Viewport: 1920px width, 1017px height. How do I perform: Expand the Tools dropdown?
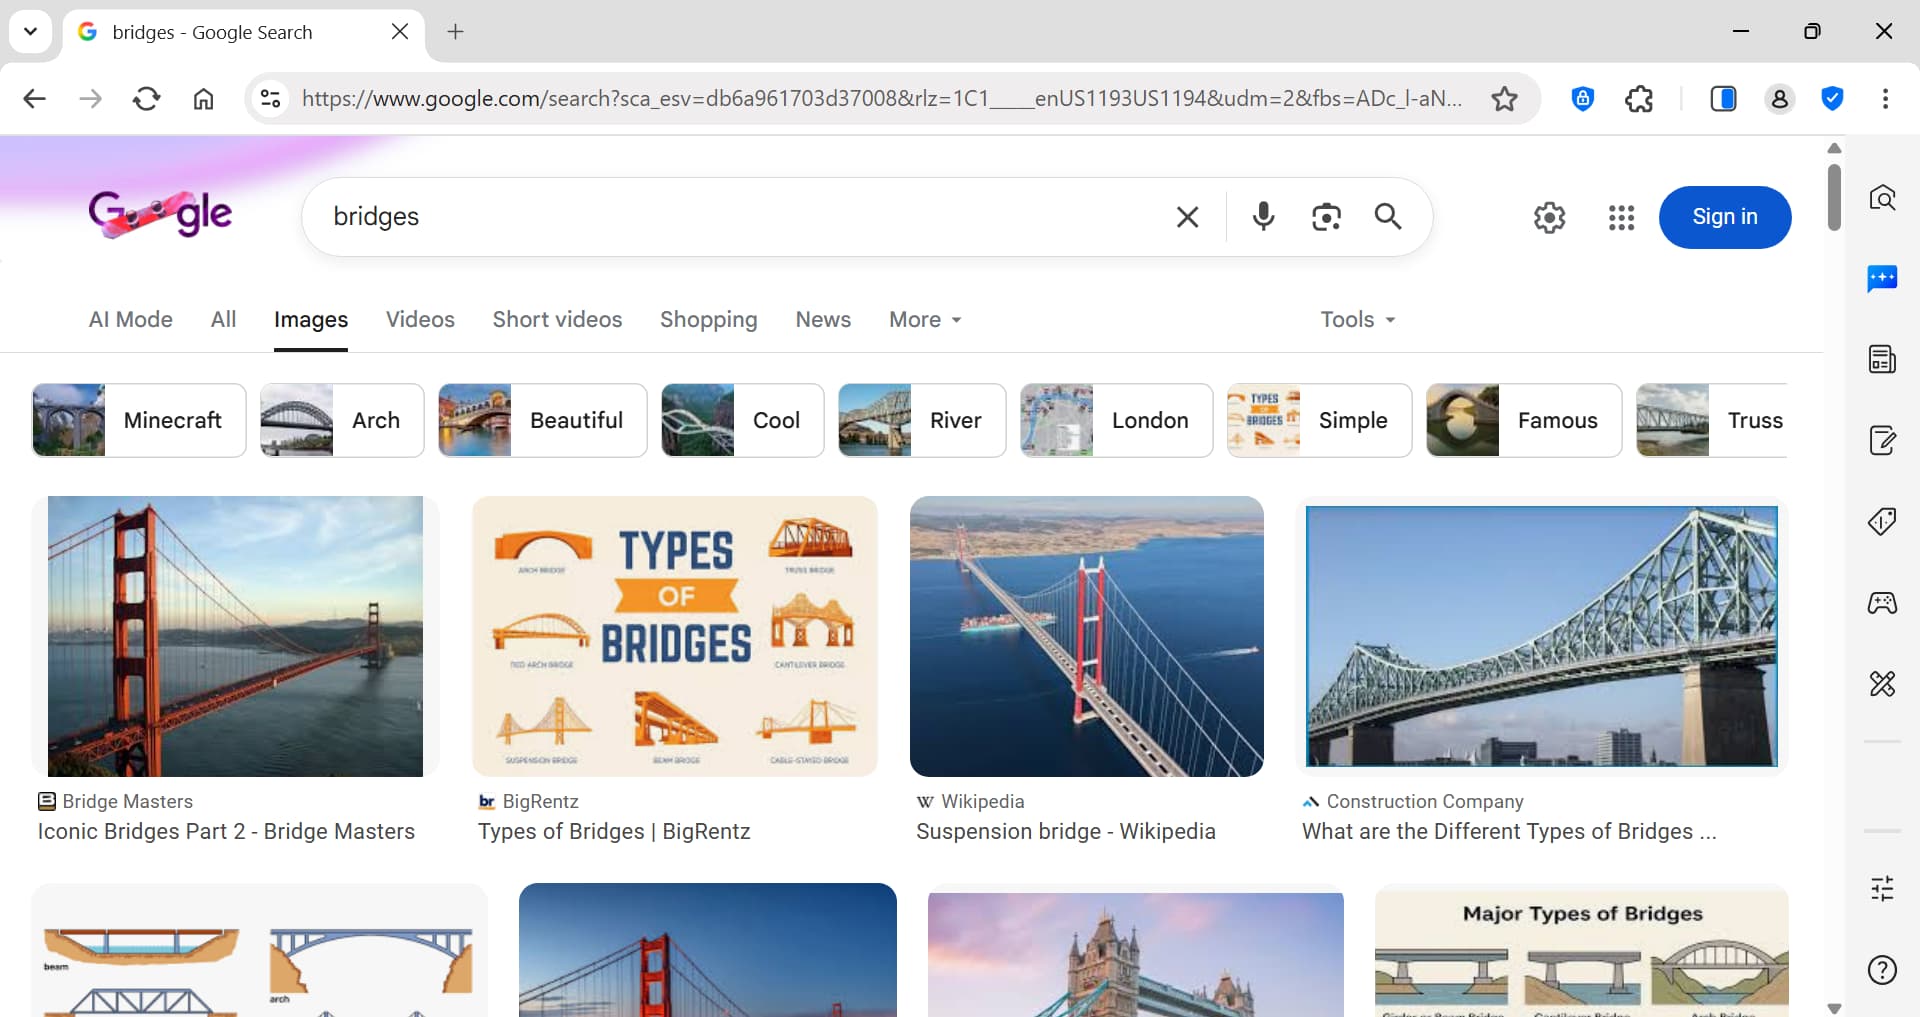point(1357,319)
